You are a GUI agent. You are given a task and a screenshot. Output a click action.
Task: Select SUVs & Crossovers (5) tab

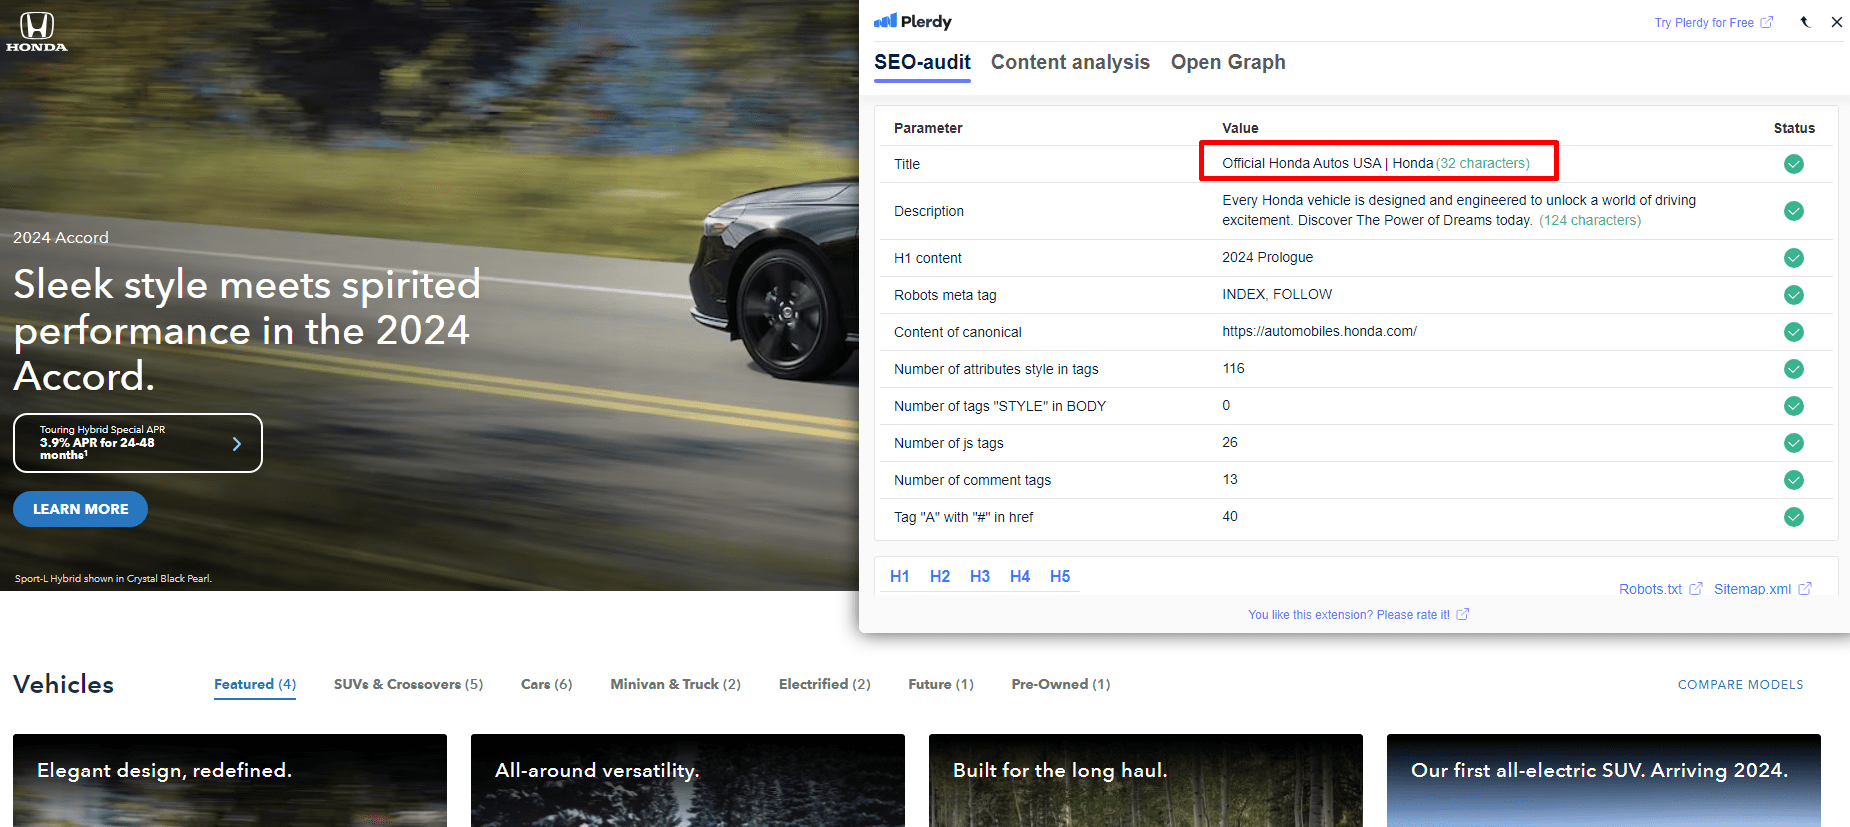408,684
